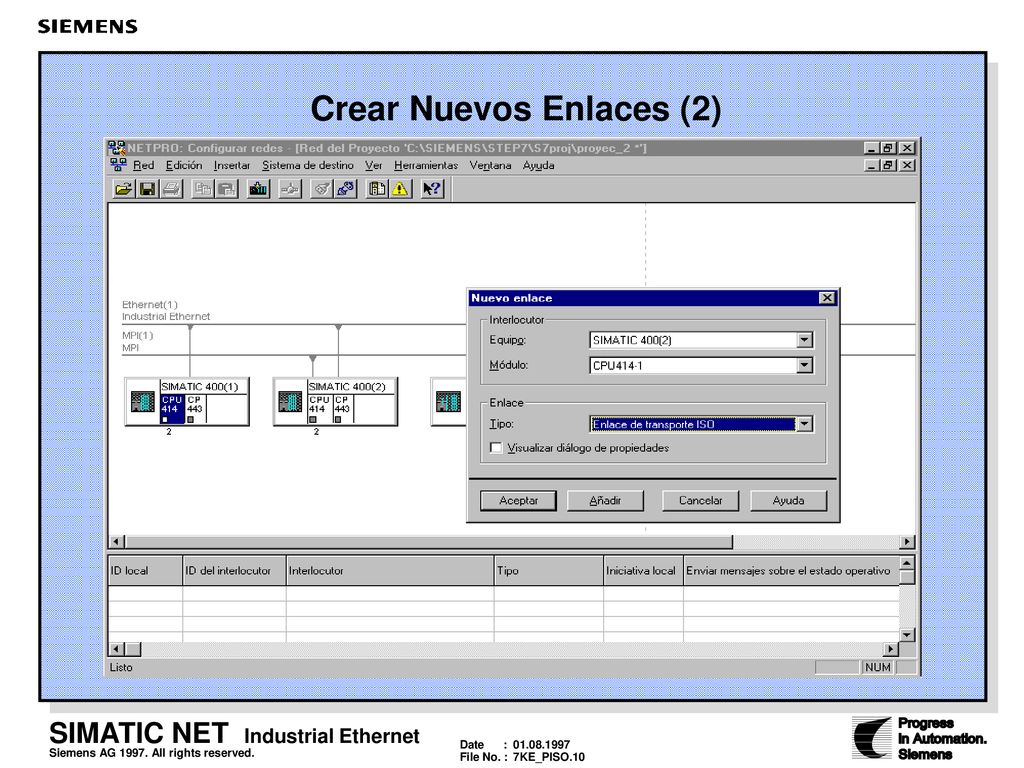1024x768 pixels.
Task: Click the document icon left of Red menu
Action: pyautogui.click(x=118, y=165)
